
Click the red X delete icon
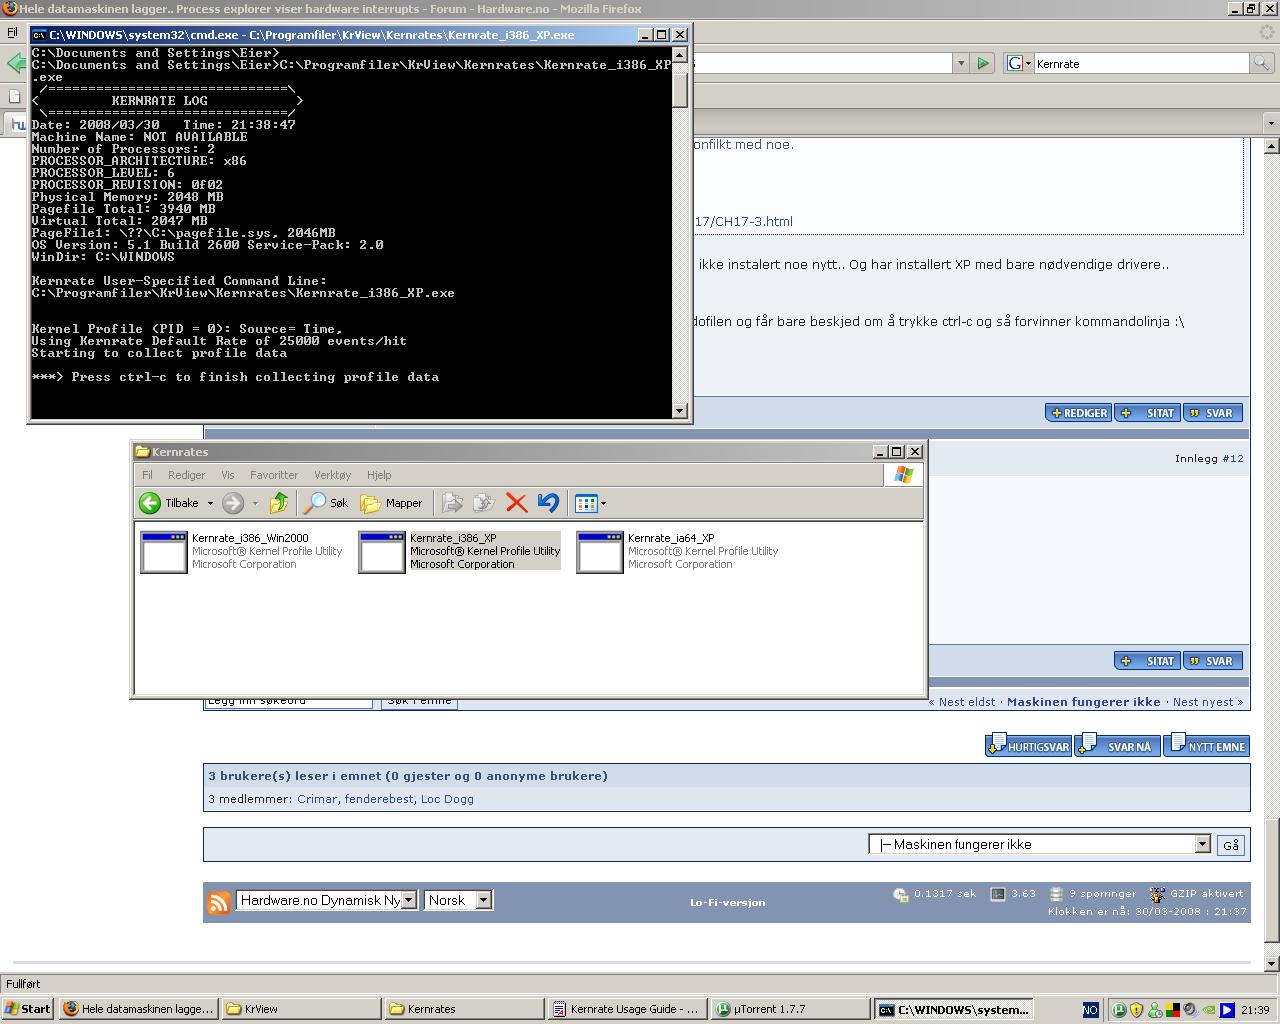click(516, 503)
